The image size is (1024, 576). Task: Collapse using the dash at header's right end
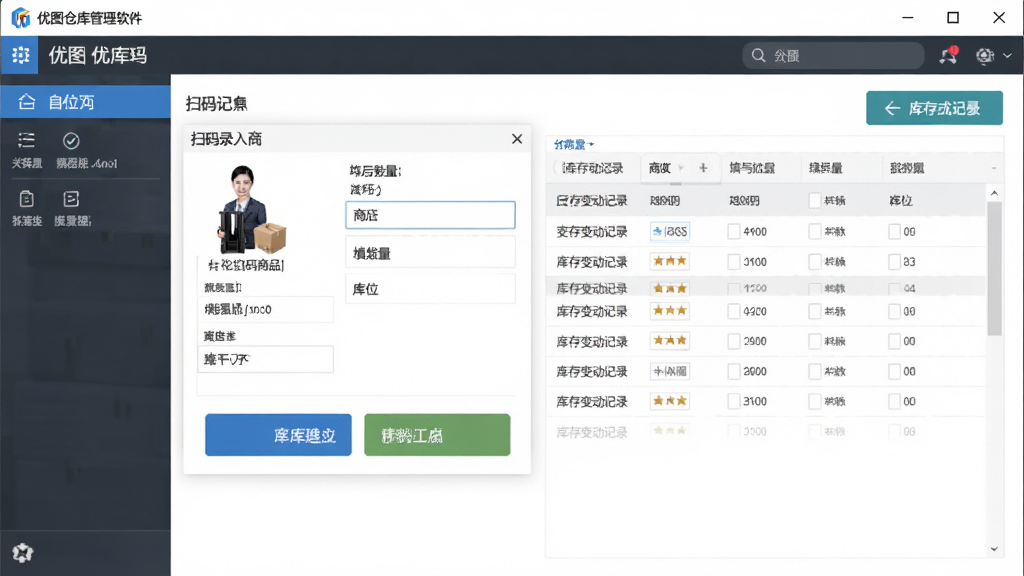click(994, 168)
